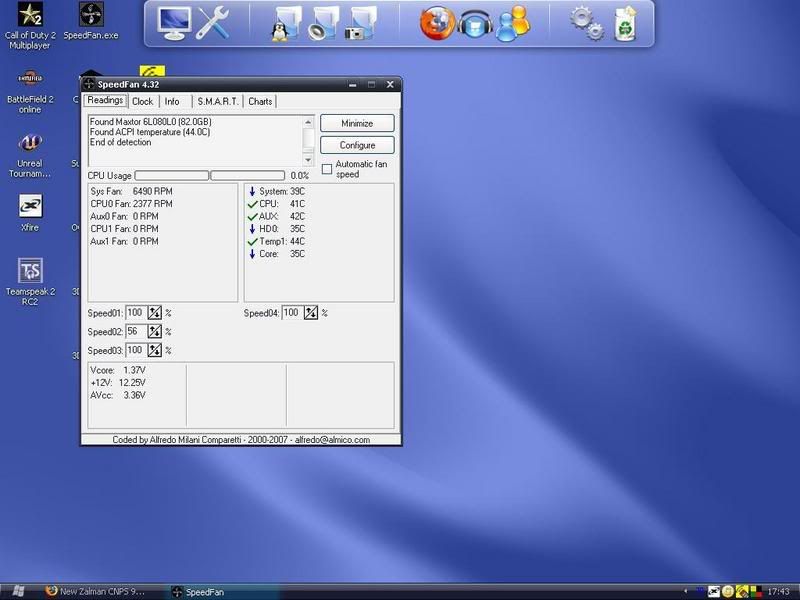Adjust the Speed01 spinner arrows
Screen dimensions: 800x600
(x=155, y=313)
